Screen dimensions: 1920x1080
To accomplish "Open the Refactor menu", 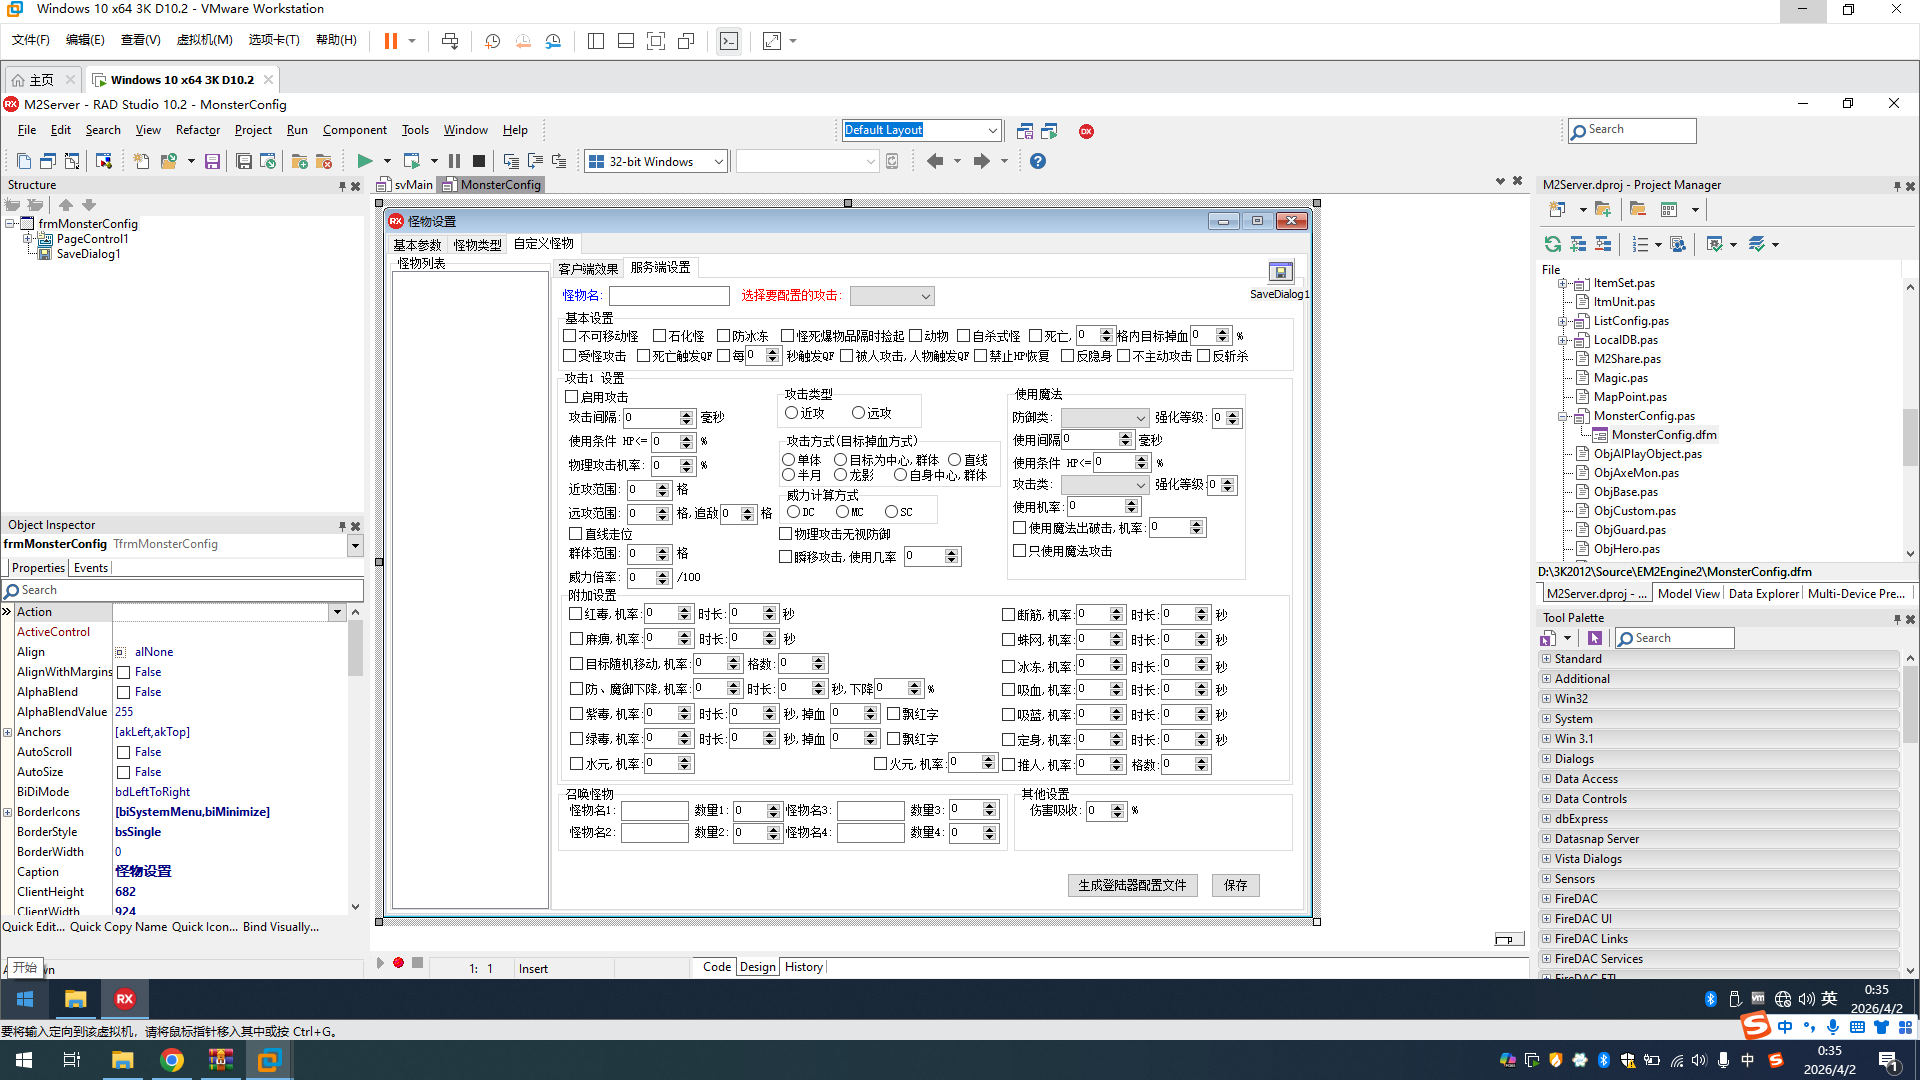I will point(197,130).
